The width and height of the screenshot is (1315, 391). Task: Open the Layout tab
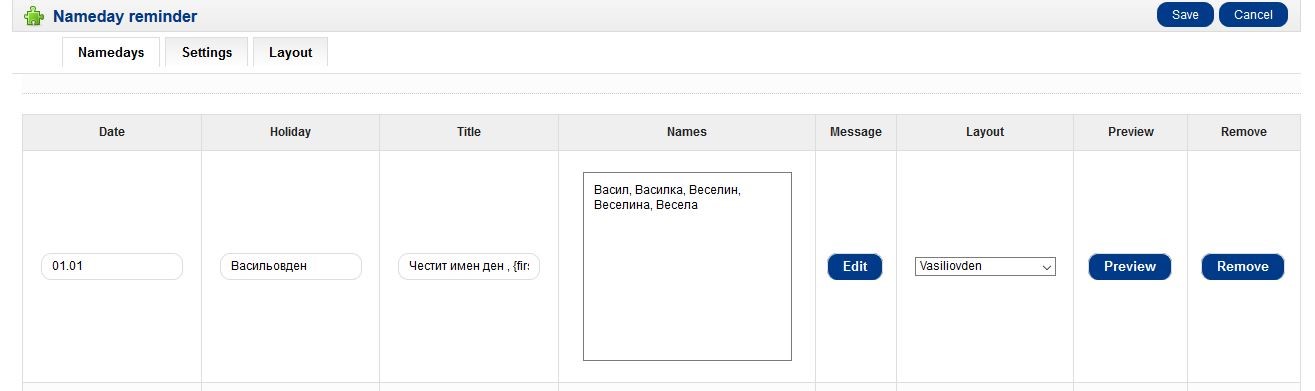coord(290,52)
